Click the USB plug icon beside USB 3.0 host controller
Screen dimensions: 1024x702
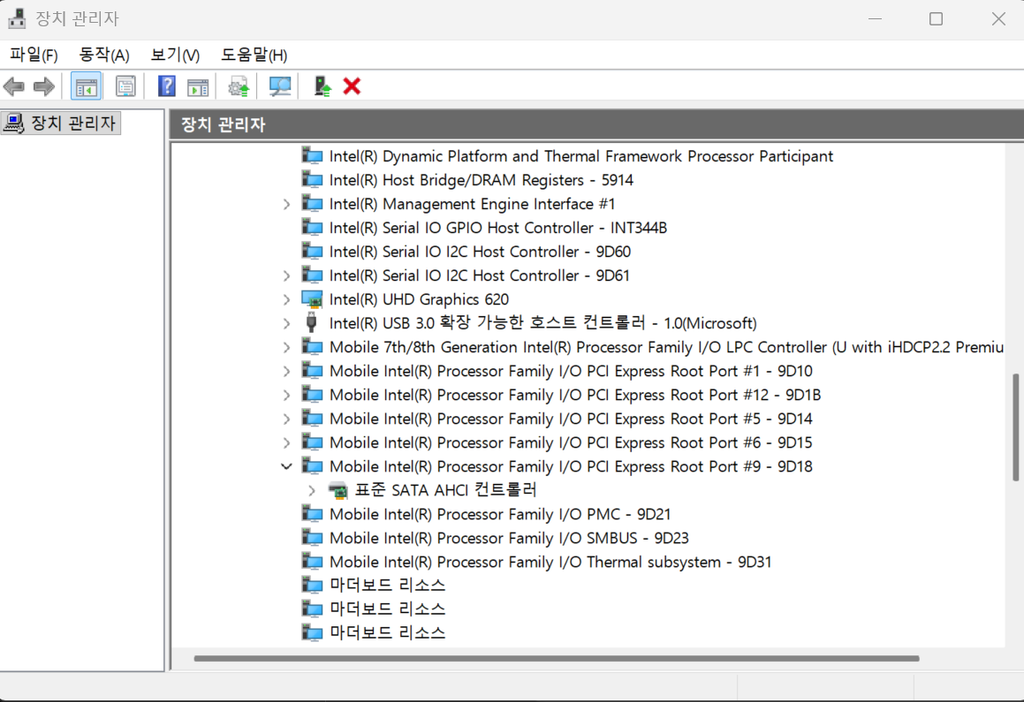pyautogui.click(x=312, y=323)
